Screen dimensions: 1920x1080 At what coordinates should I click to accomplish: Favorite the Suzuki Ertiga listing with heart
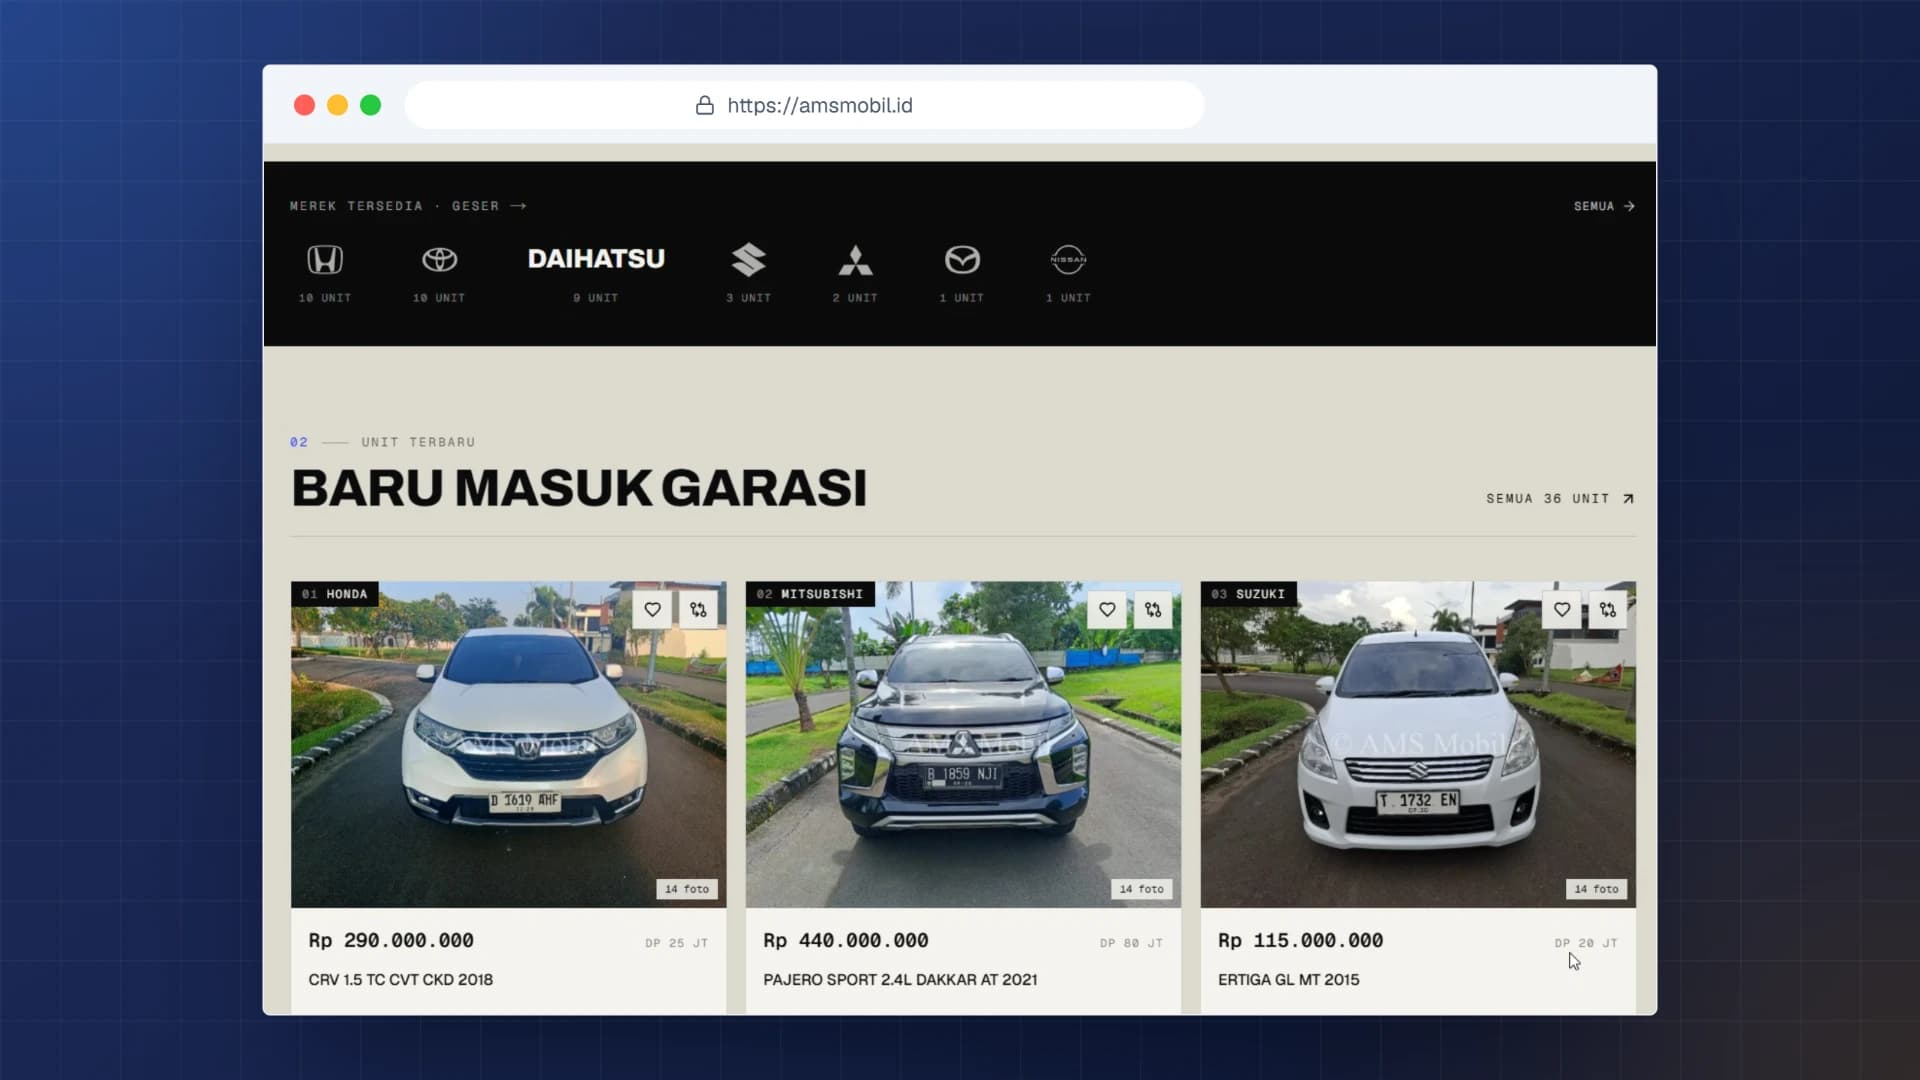pyautogui.click(x=1562, y=609)
